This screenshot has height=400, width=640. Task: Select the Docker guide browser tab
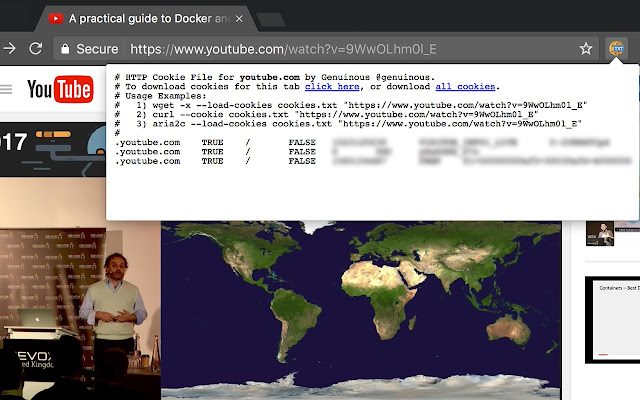click(140, 17)
